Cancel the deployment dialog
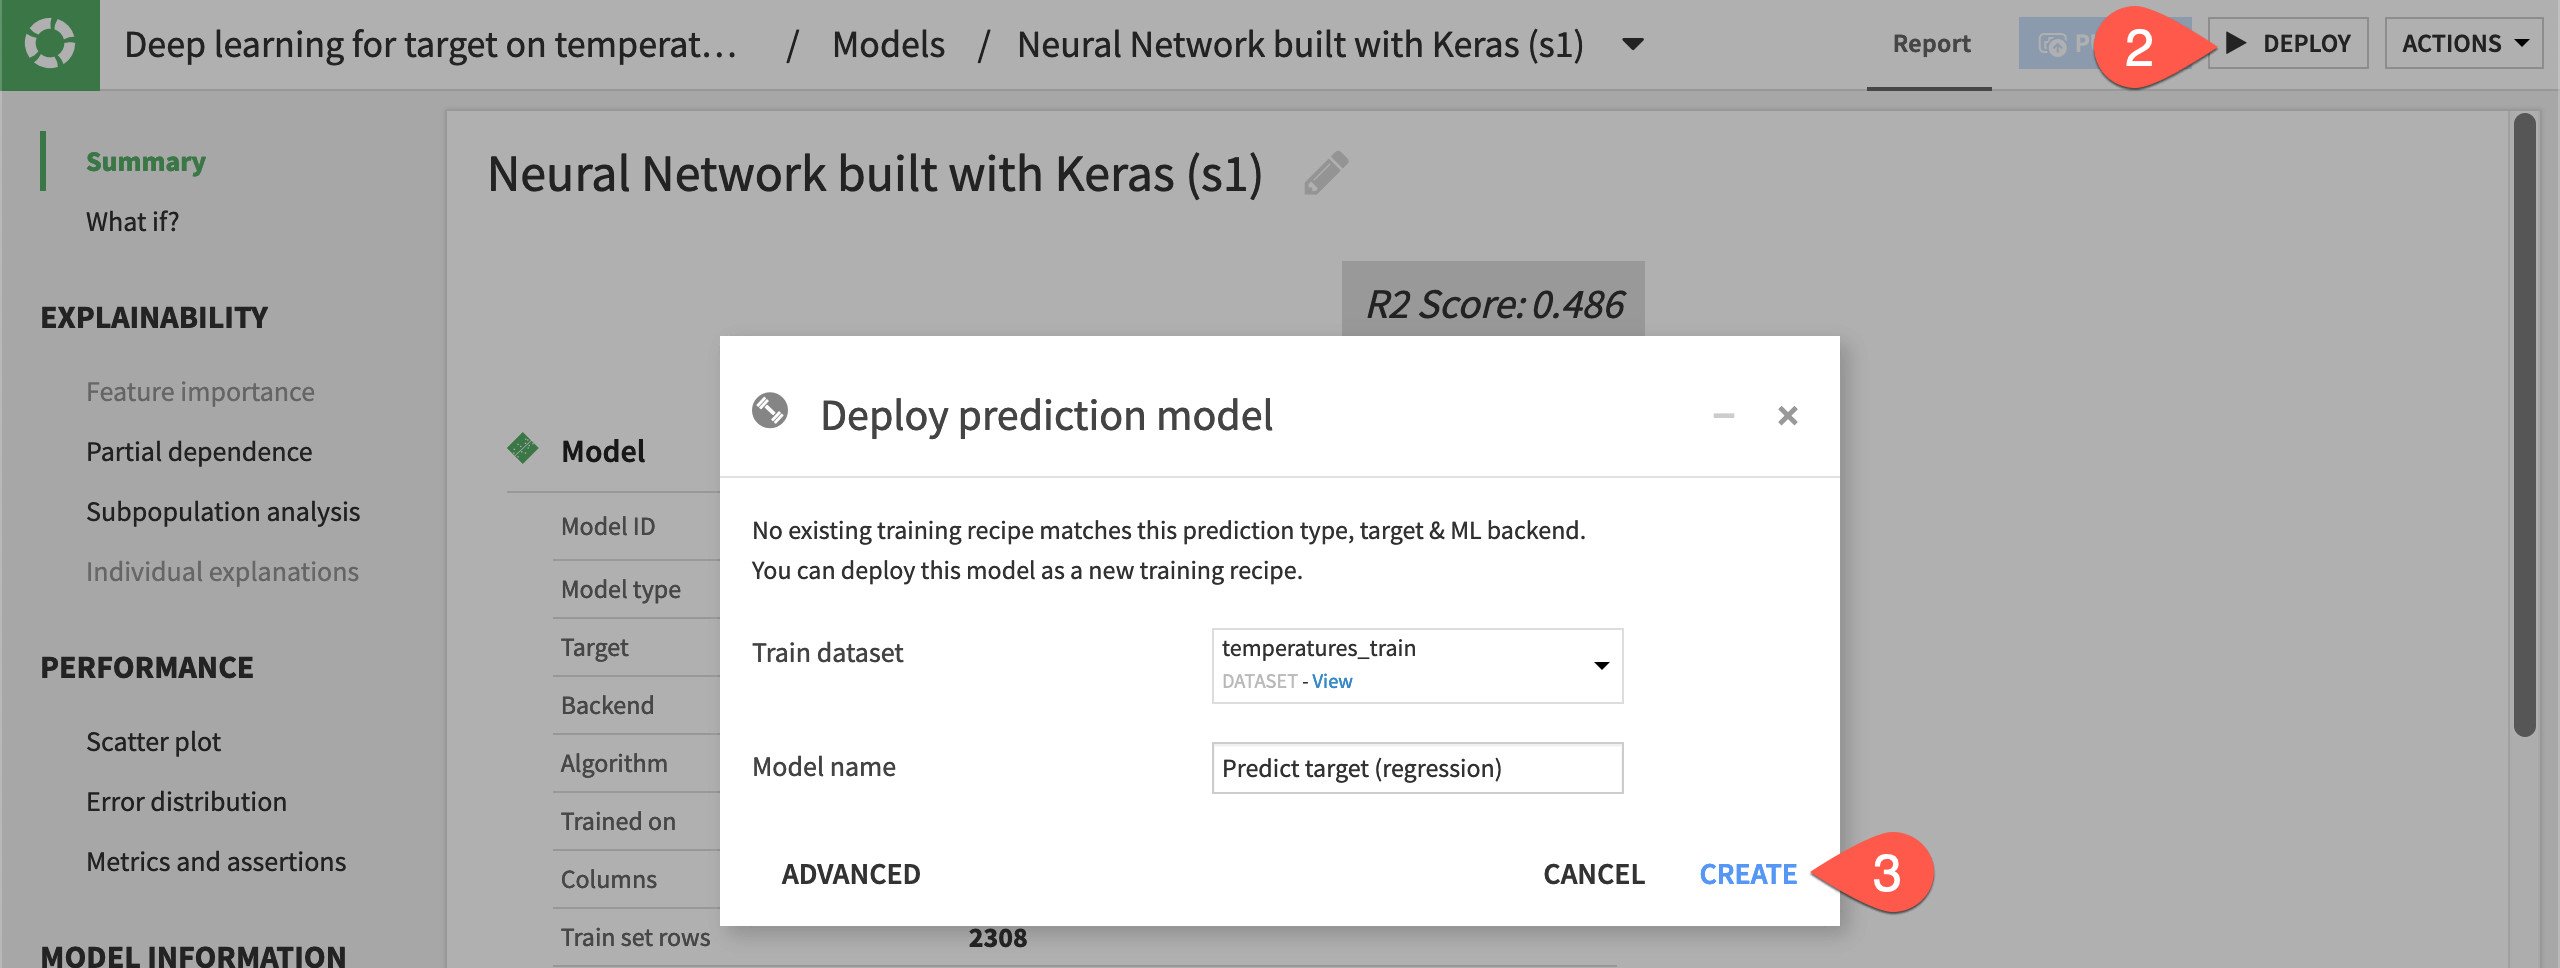 click(x=1594, y=874)
